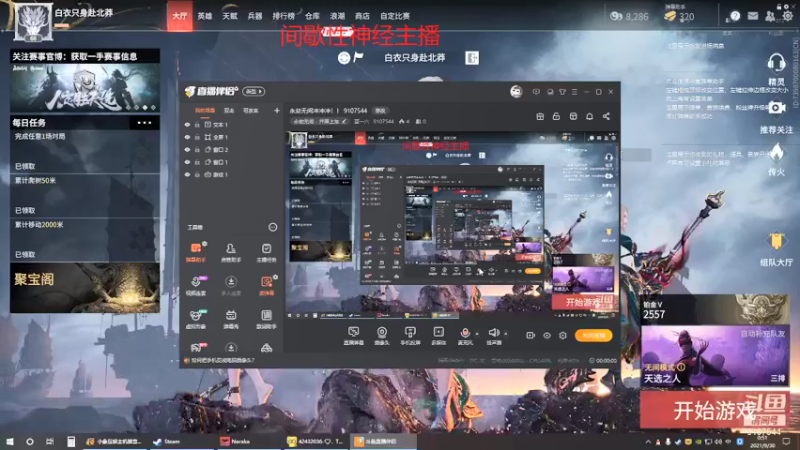
Task: Open the 虚拟形象 bear-face tool
Action: pyautogui.click(x=195, y=319)
